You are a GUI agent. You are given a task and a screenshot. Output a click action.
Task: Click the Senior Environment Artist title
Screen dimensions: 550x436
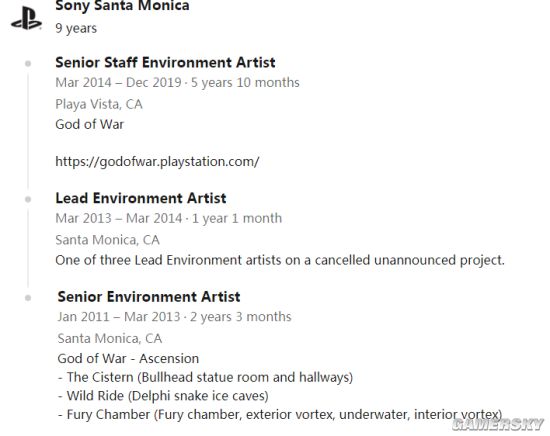pyautogui.click(x=149, y=297)
